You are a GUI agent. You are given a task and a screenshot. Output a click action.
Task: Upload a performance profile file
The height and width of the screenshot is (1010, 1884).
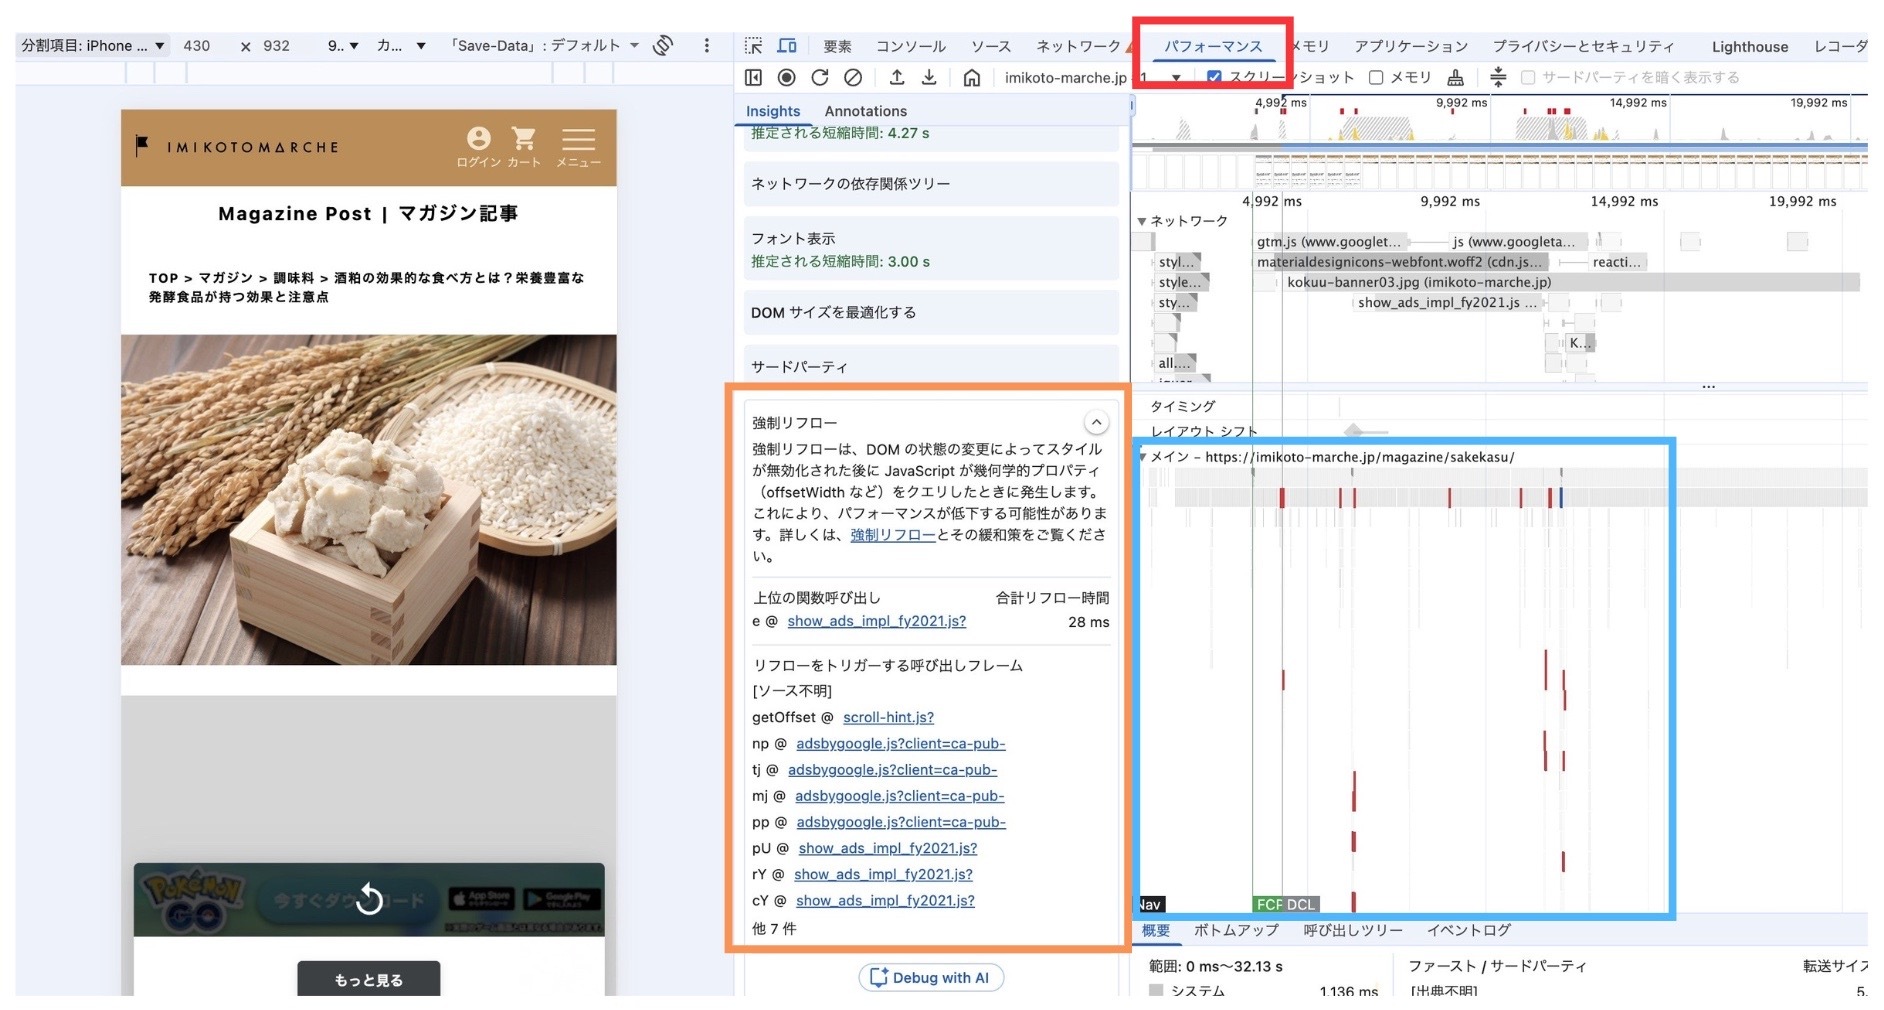point(897,77)
